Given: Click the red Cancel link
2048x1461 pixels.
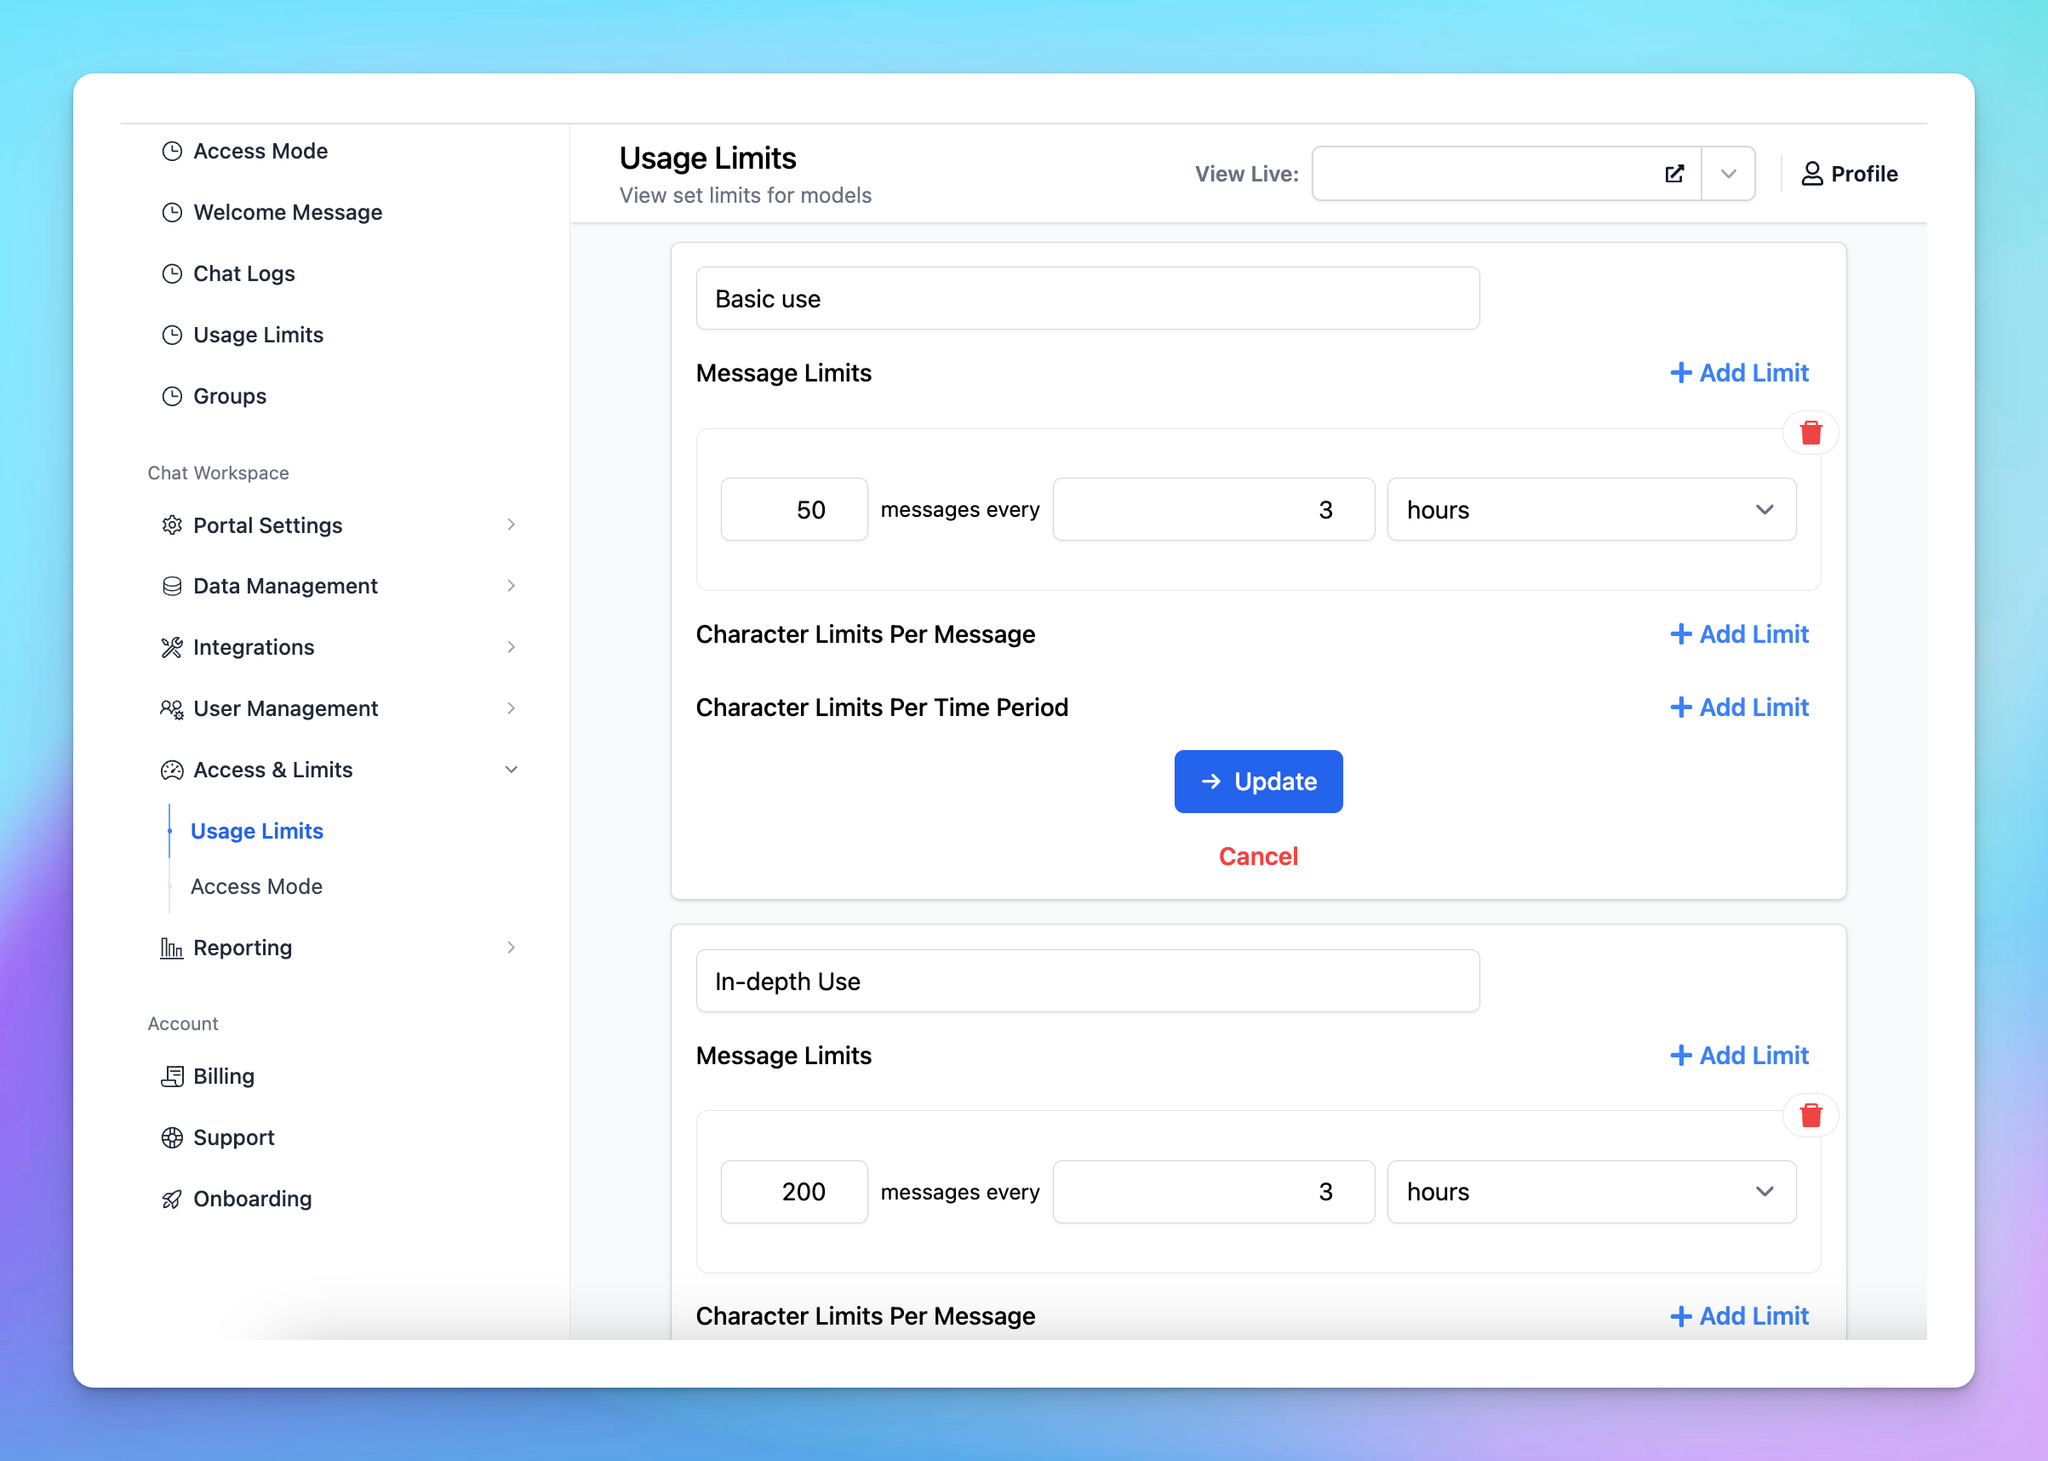Looking at the screenshot, I should coord(1258,857).
